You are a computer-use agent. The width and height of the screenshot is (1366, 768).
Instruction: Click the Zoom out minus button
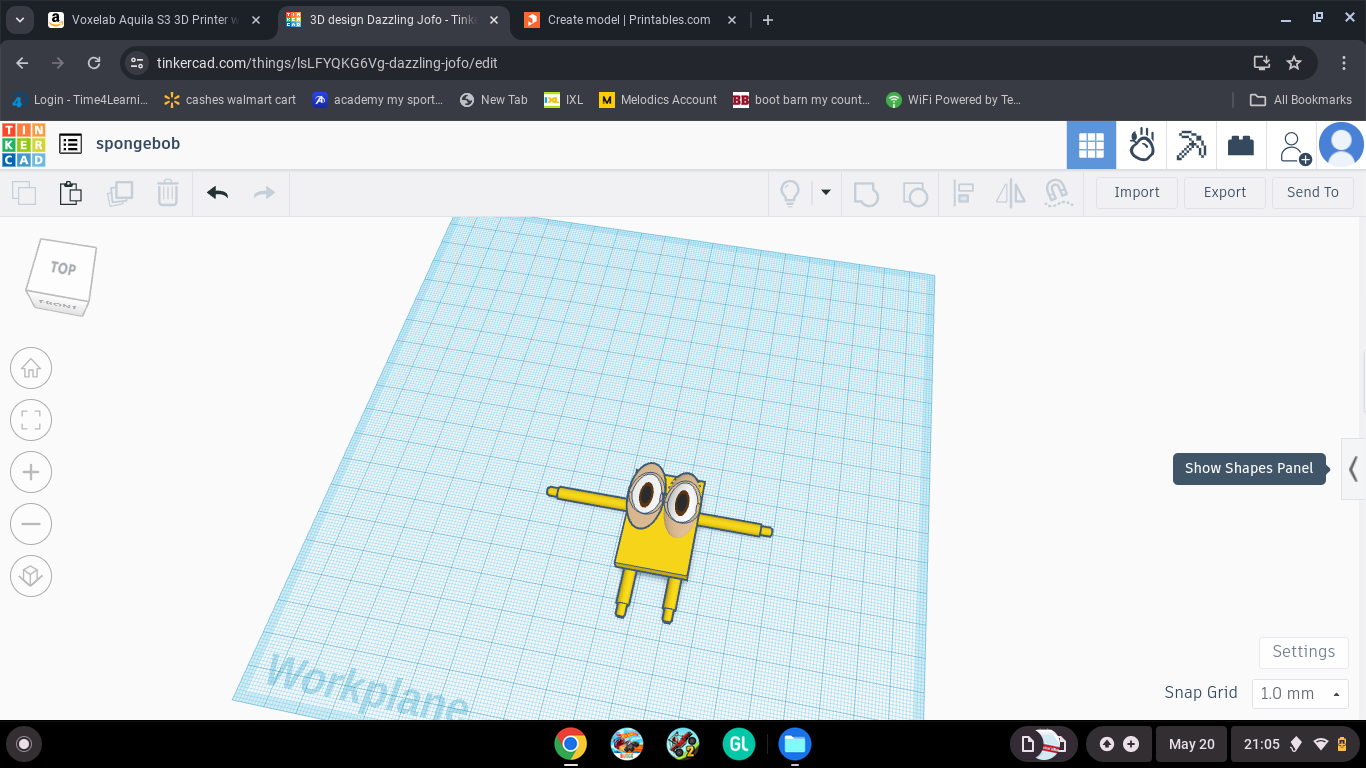tap(31, 524)
